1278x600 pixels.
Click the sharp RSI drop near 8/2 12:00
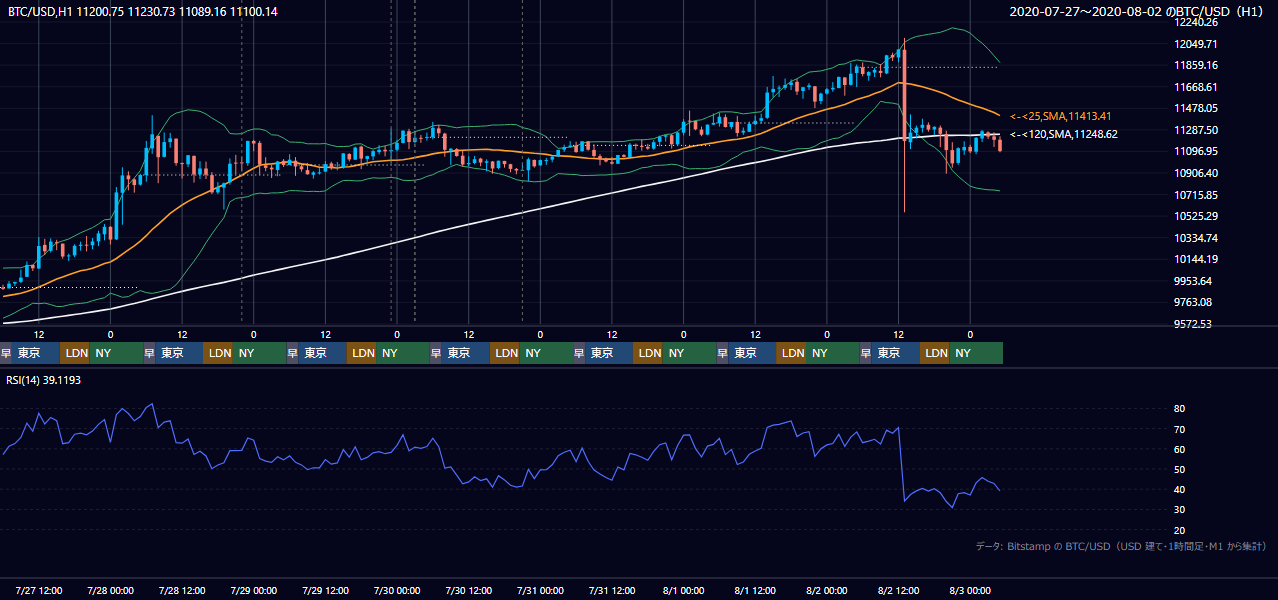point(902,464)
